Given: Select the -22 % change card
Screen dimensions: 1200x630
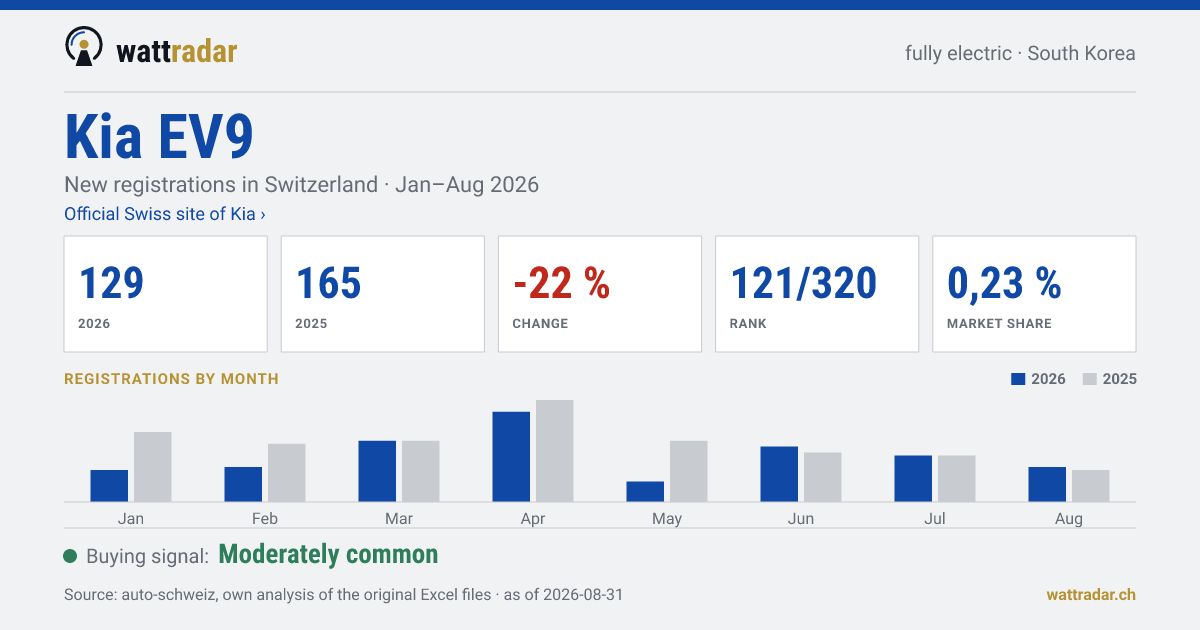Looking at the screenshot, I should pyautogui.click(x=600, y=294).
